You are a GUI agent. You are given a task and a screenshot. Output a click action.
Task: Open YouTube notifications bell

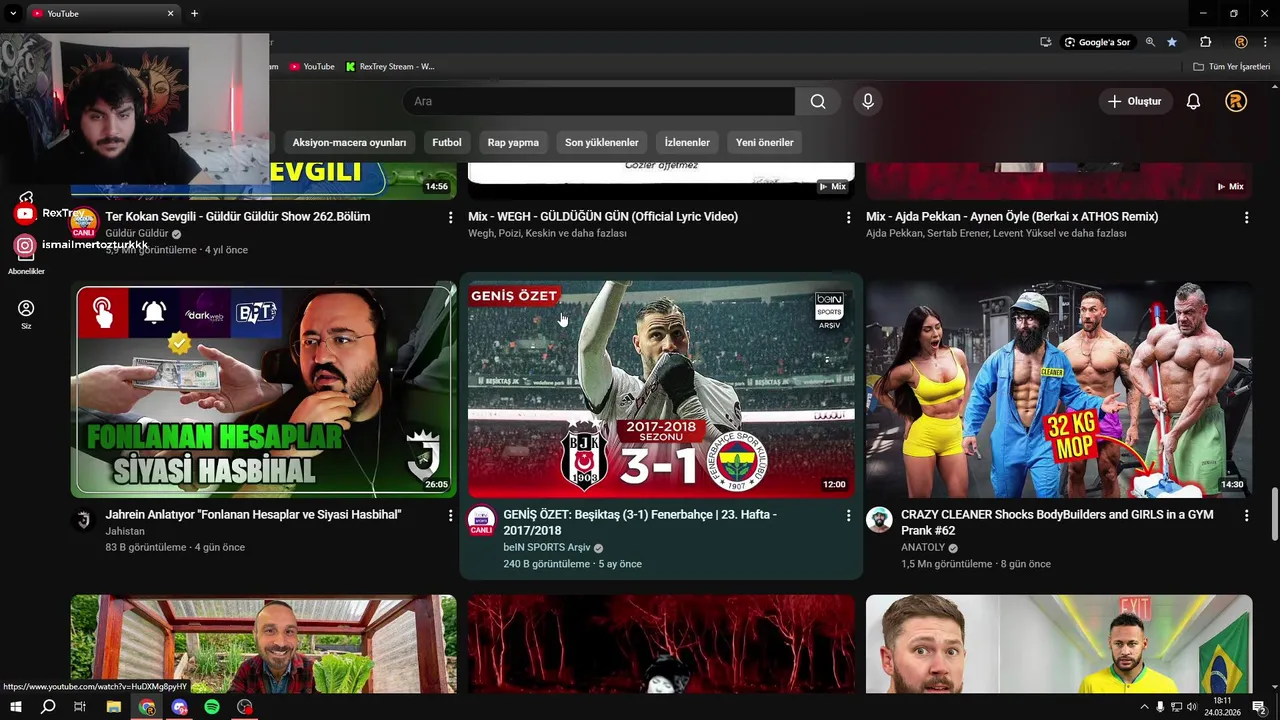(1193, 101)
